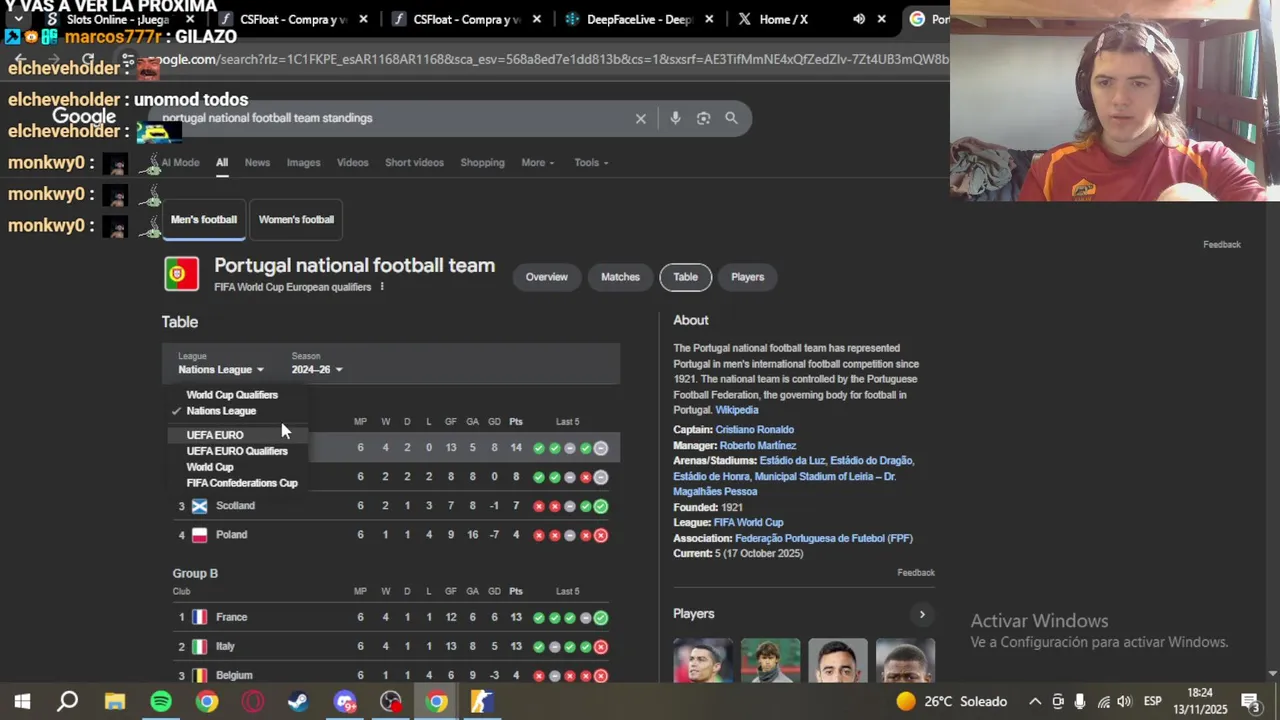Select Men's football chip
1280x720 pixels.
coord(204,220)
